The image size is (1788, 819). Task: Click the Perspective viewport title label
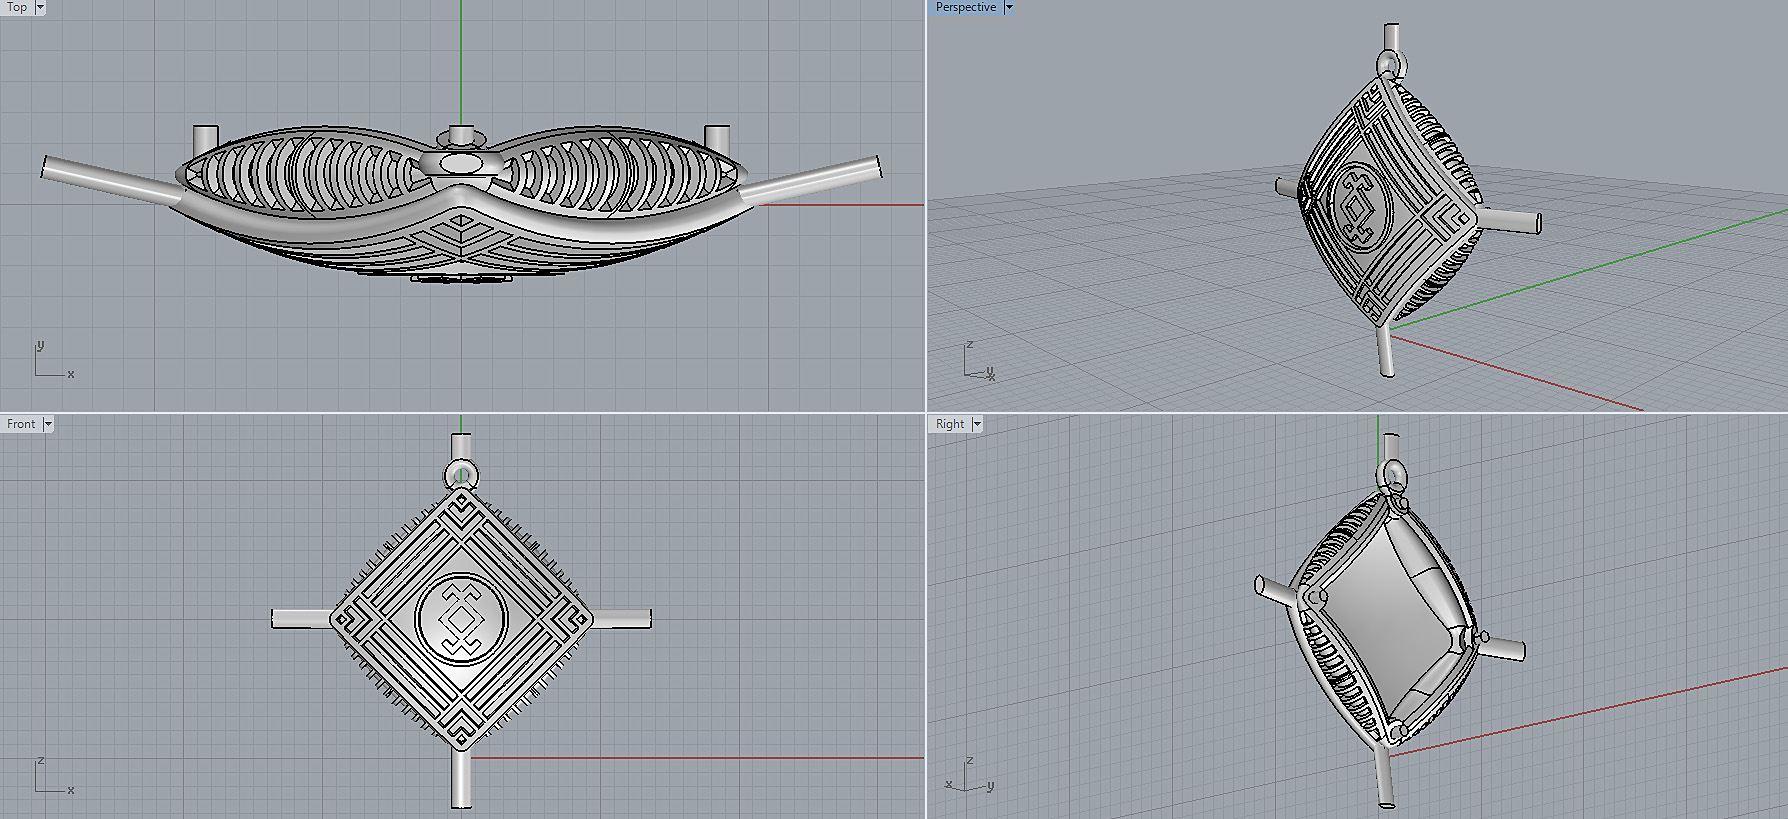pos(965,7)
